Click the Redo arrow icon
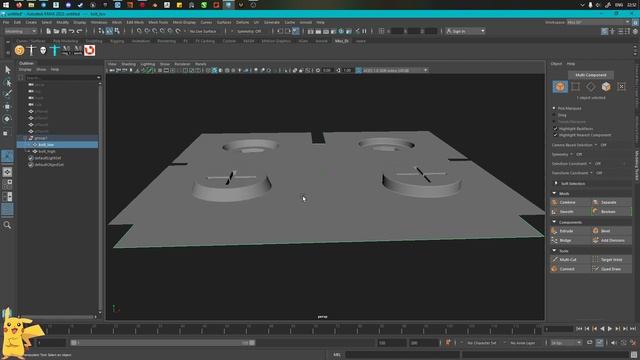 (x=79, y=31)
